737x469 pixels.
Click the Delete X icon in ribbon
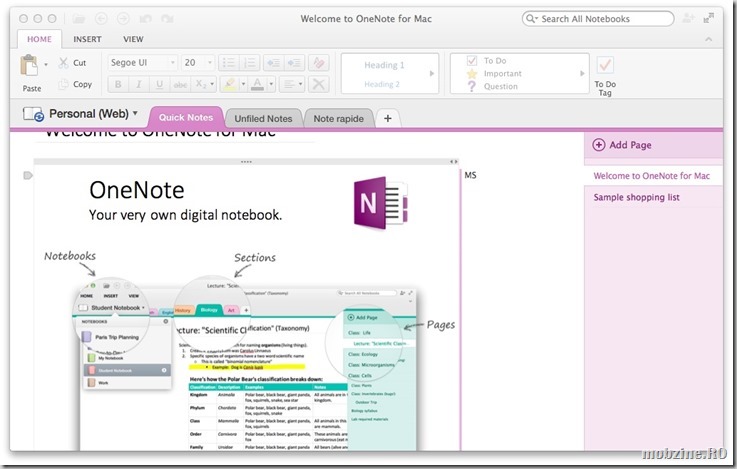pos(318,85)
